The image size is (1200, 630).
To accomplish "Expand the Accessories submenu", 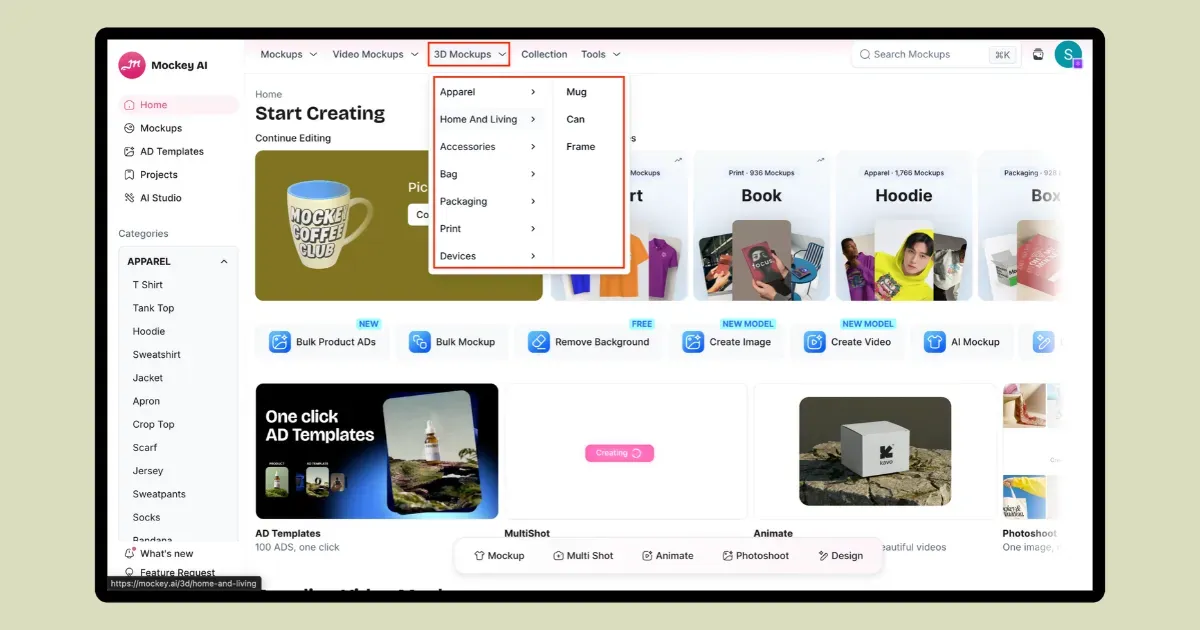I will [488, 147].
